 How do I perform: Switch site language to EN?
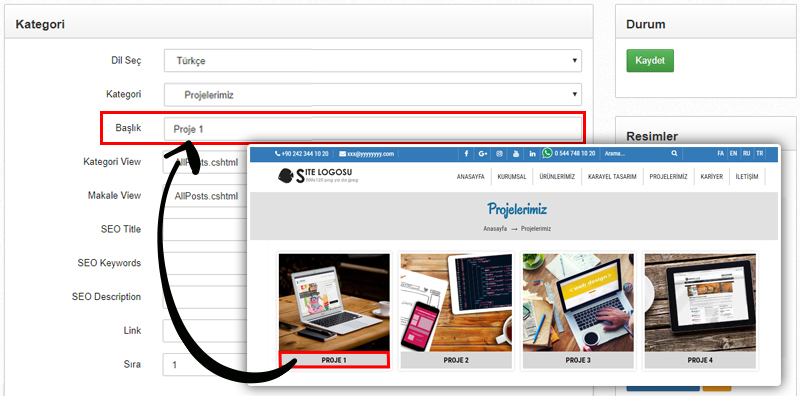733,153
